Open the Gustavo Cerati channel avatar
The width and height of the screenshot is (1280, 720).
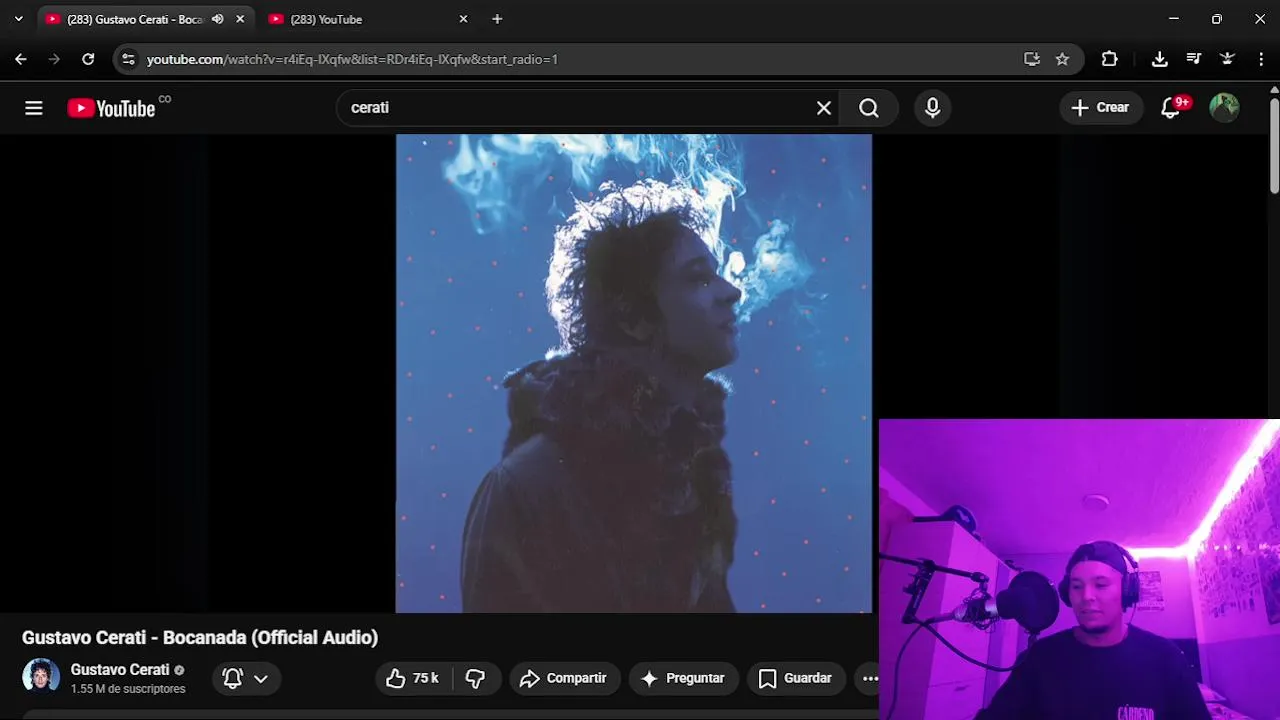(41, 676)
